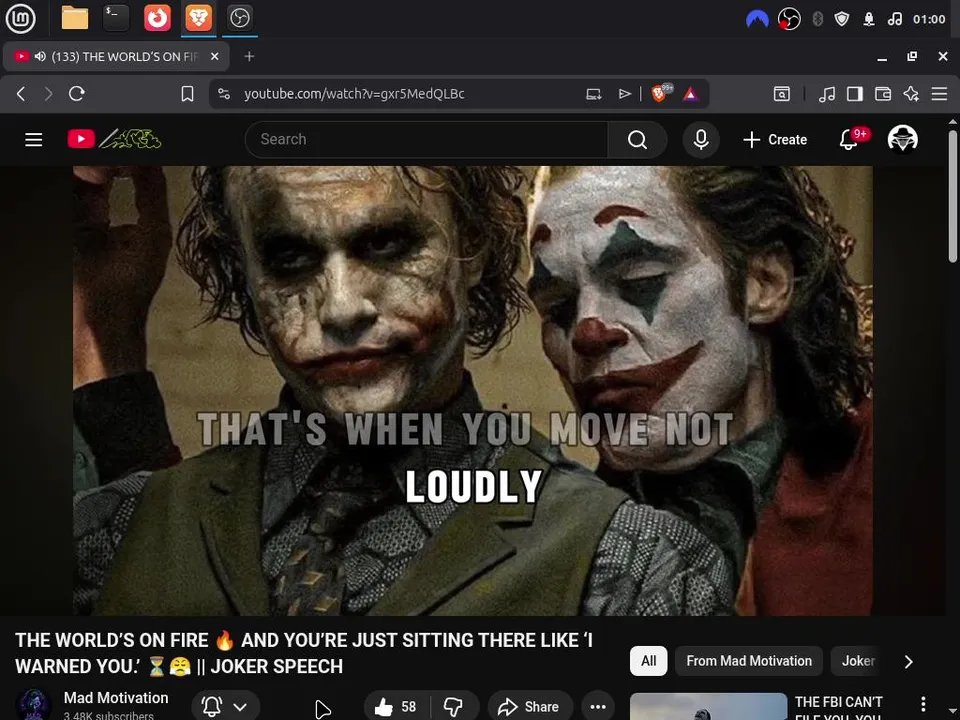Open Brave Rewards triangle icon
Screen dimensions: 960x720
point(691,94)
